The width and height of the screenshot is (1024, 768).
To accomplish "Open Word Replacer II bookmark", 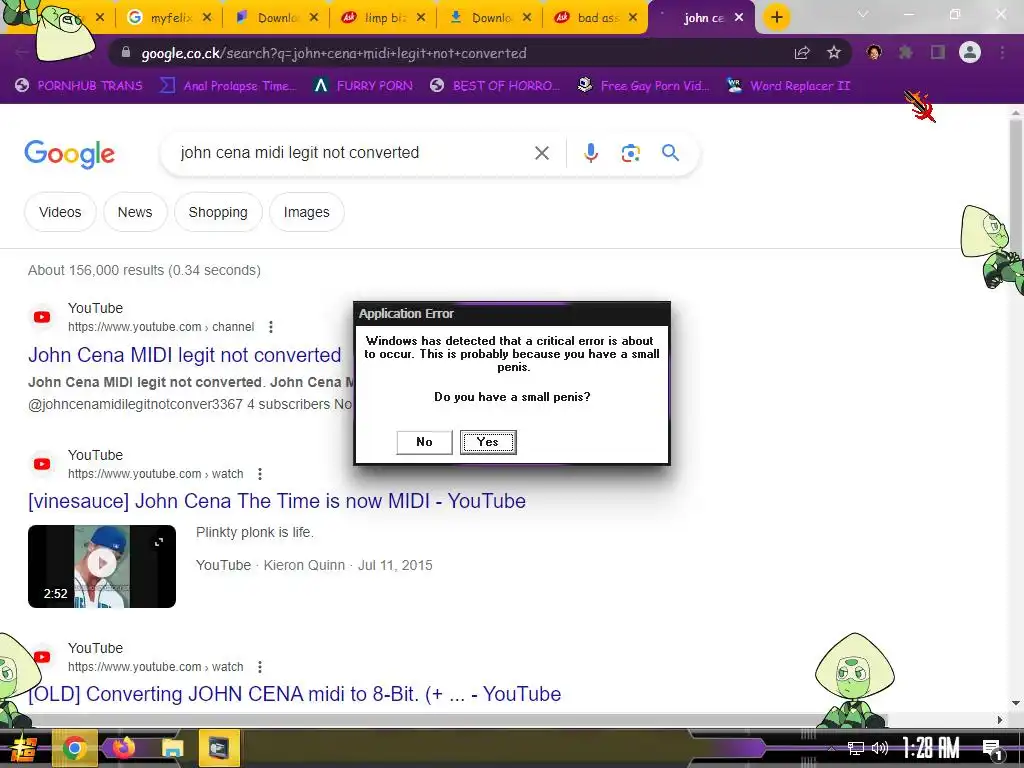I will (788, 86).
